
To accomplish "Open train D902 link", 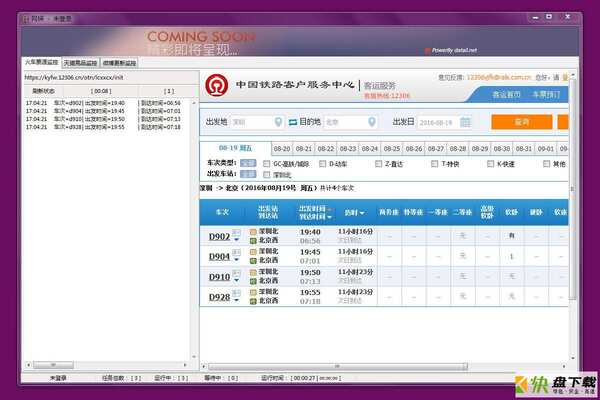I will (x=219, y=237).
